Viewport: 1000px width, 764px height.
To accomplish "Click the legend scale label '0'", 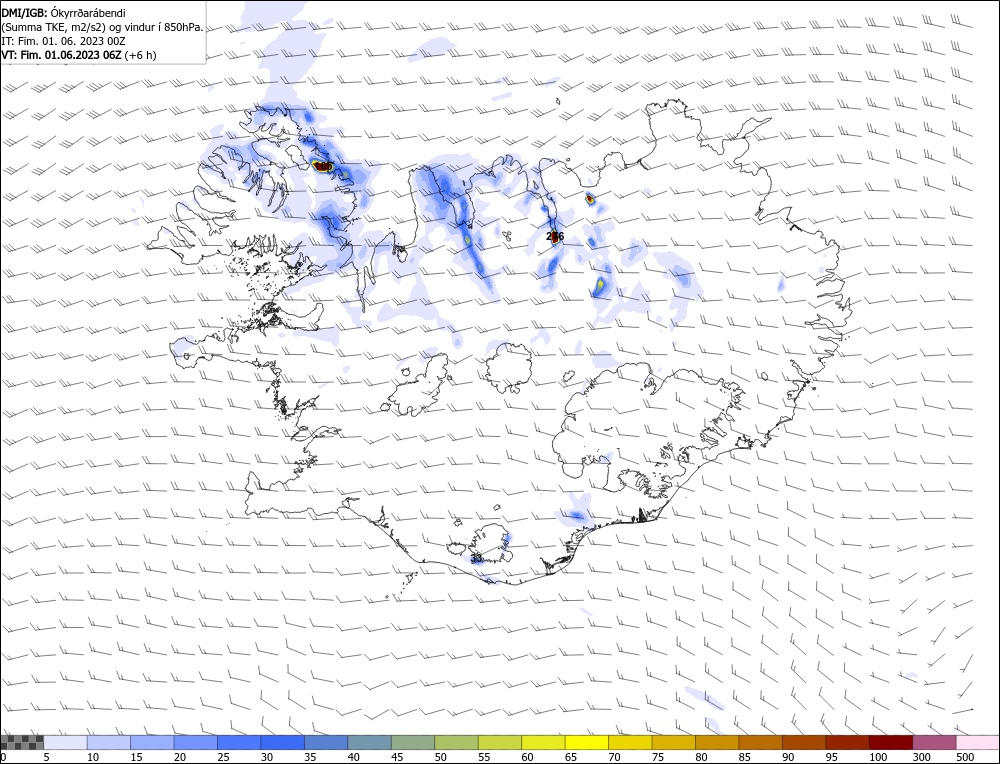I will click(x=3, y=757).
